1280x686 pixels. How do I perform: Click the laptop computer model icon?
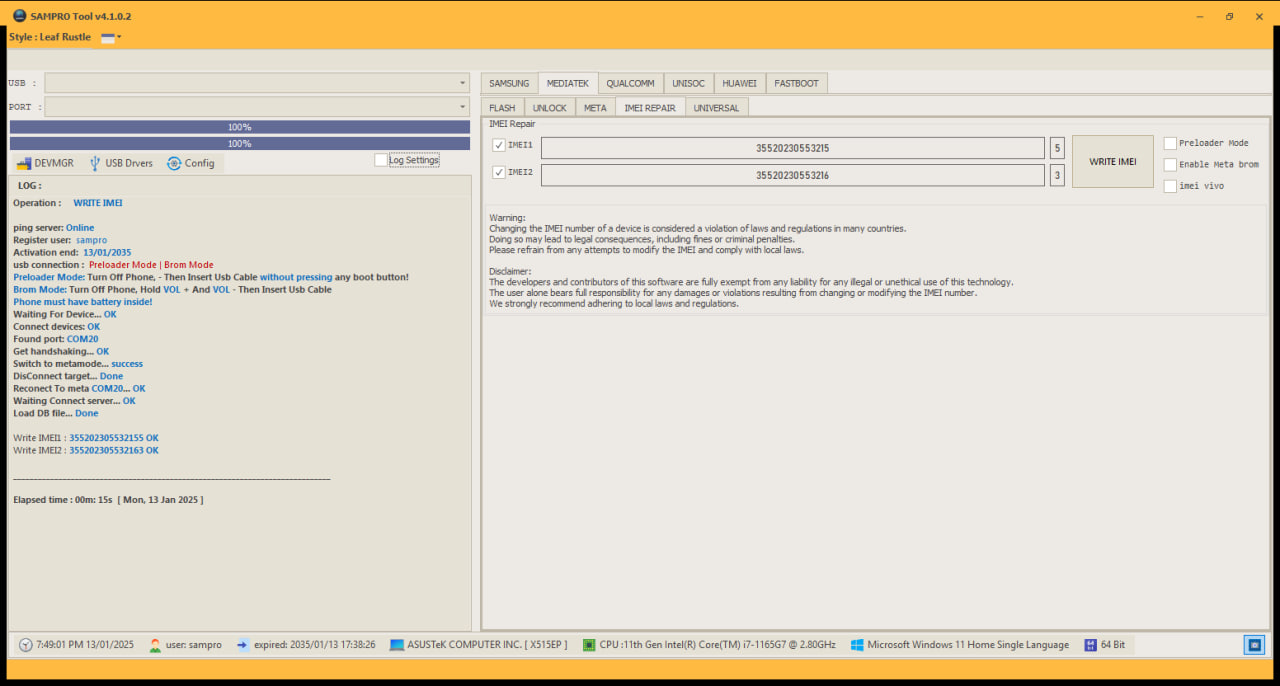pyautogui.click(x=397, y=645)
